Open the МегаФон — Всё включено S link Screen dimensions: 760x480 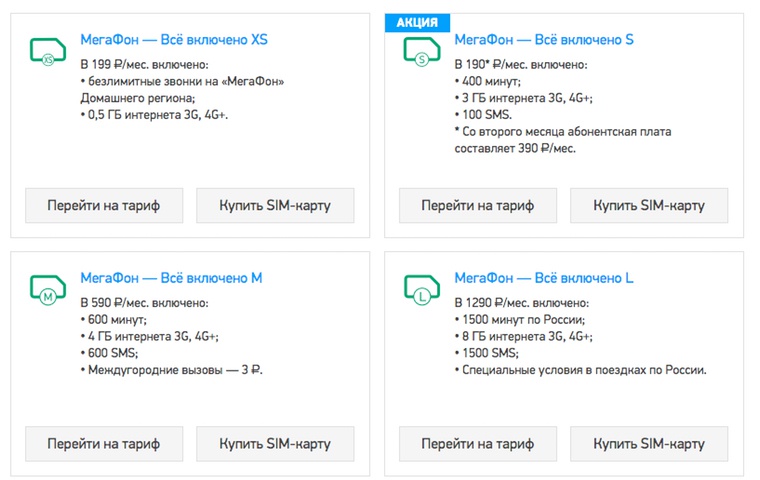[x=544, y=39]
